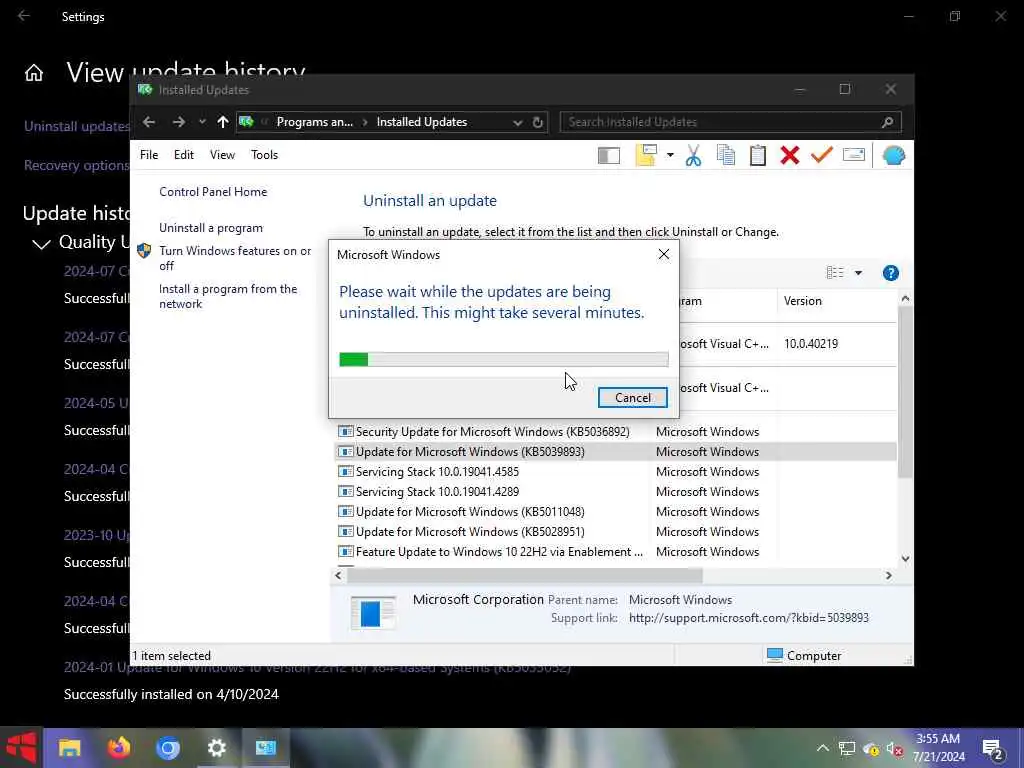This screenshot has width=1024, height=768.
Task: Click the support link for kbid=5039893
Action: click(x=748, y=618)
